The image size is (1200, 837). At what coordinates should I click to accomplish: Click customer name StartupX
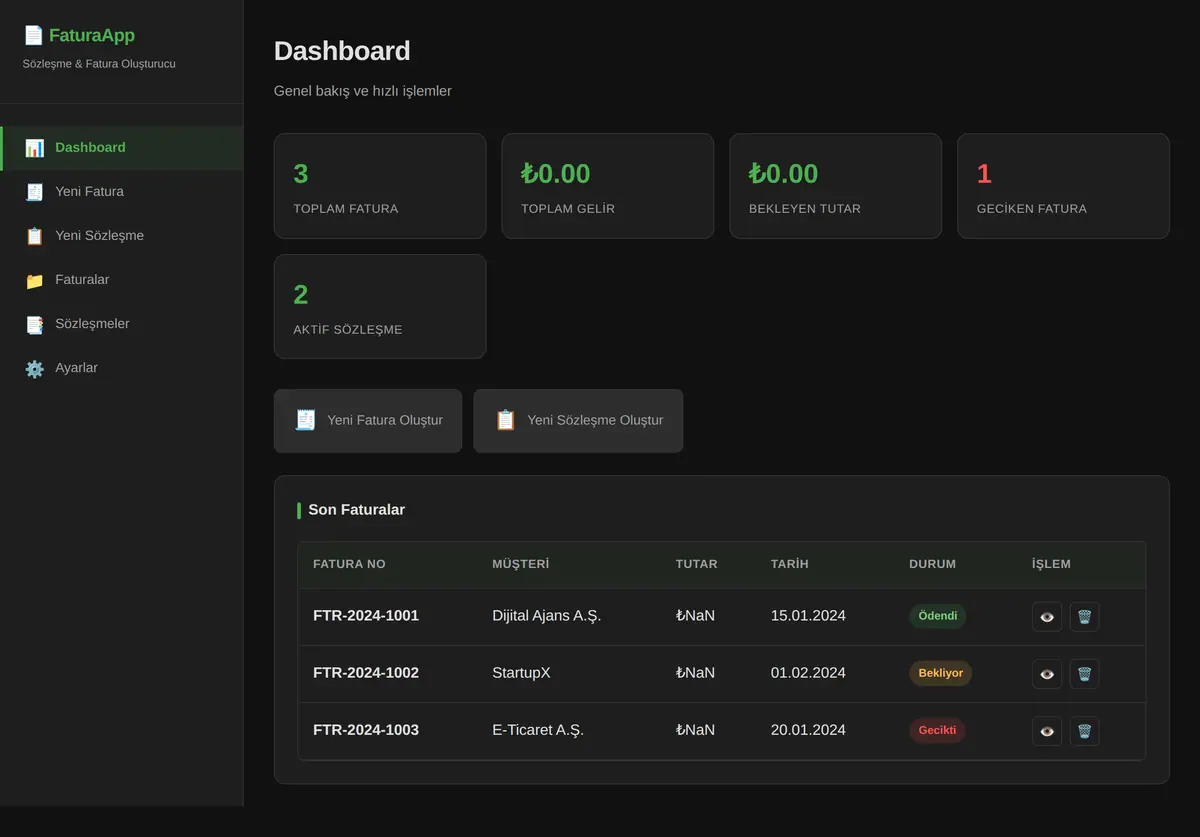pos(521,673)
